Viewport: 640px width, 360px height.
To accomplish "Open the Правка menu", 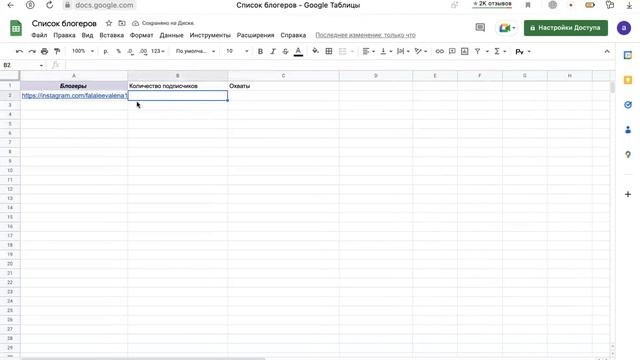I will (x=64, y=35).
